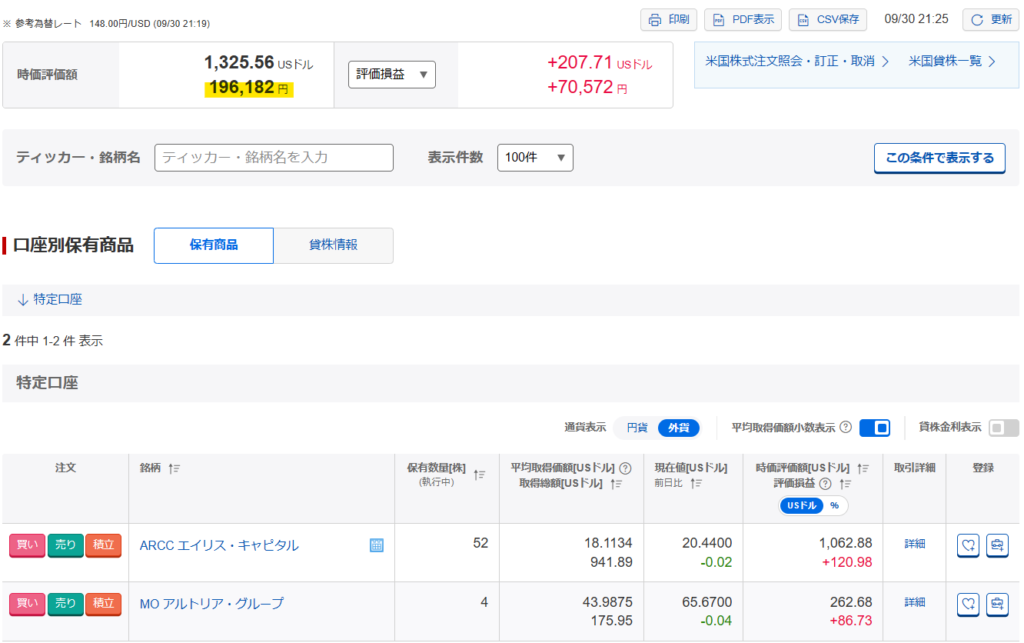1024x643 pixels.
Task: Add ARCC to favorites with heart icon
Action: pos(967,545)
